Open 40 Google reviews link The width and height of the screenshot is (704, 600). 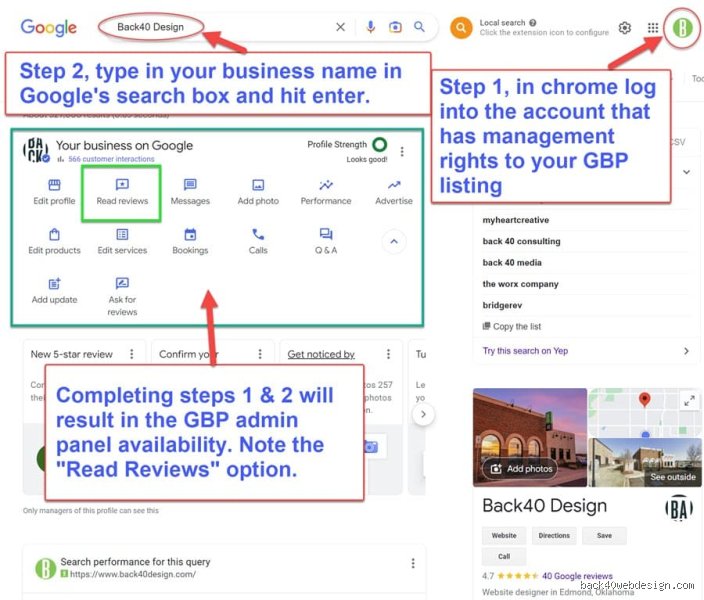tap(577, 576)
